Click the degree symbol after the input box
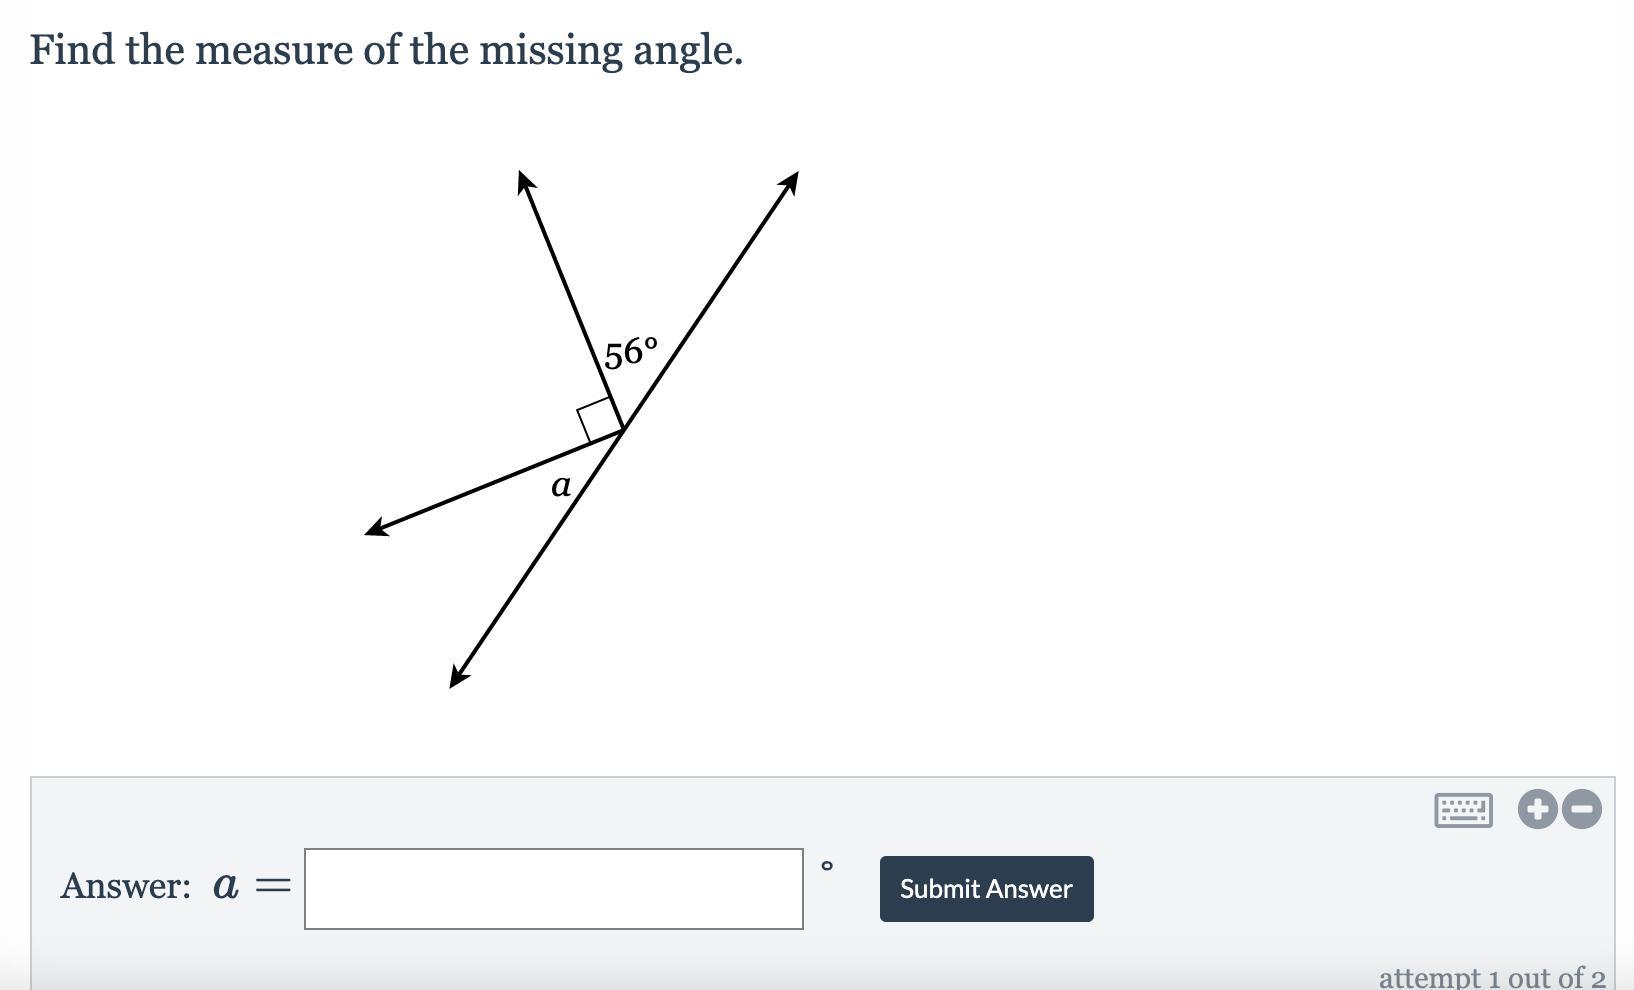The image size is (1634, 990). click(826, 866)
